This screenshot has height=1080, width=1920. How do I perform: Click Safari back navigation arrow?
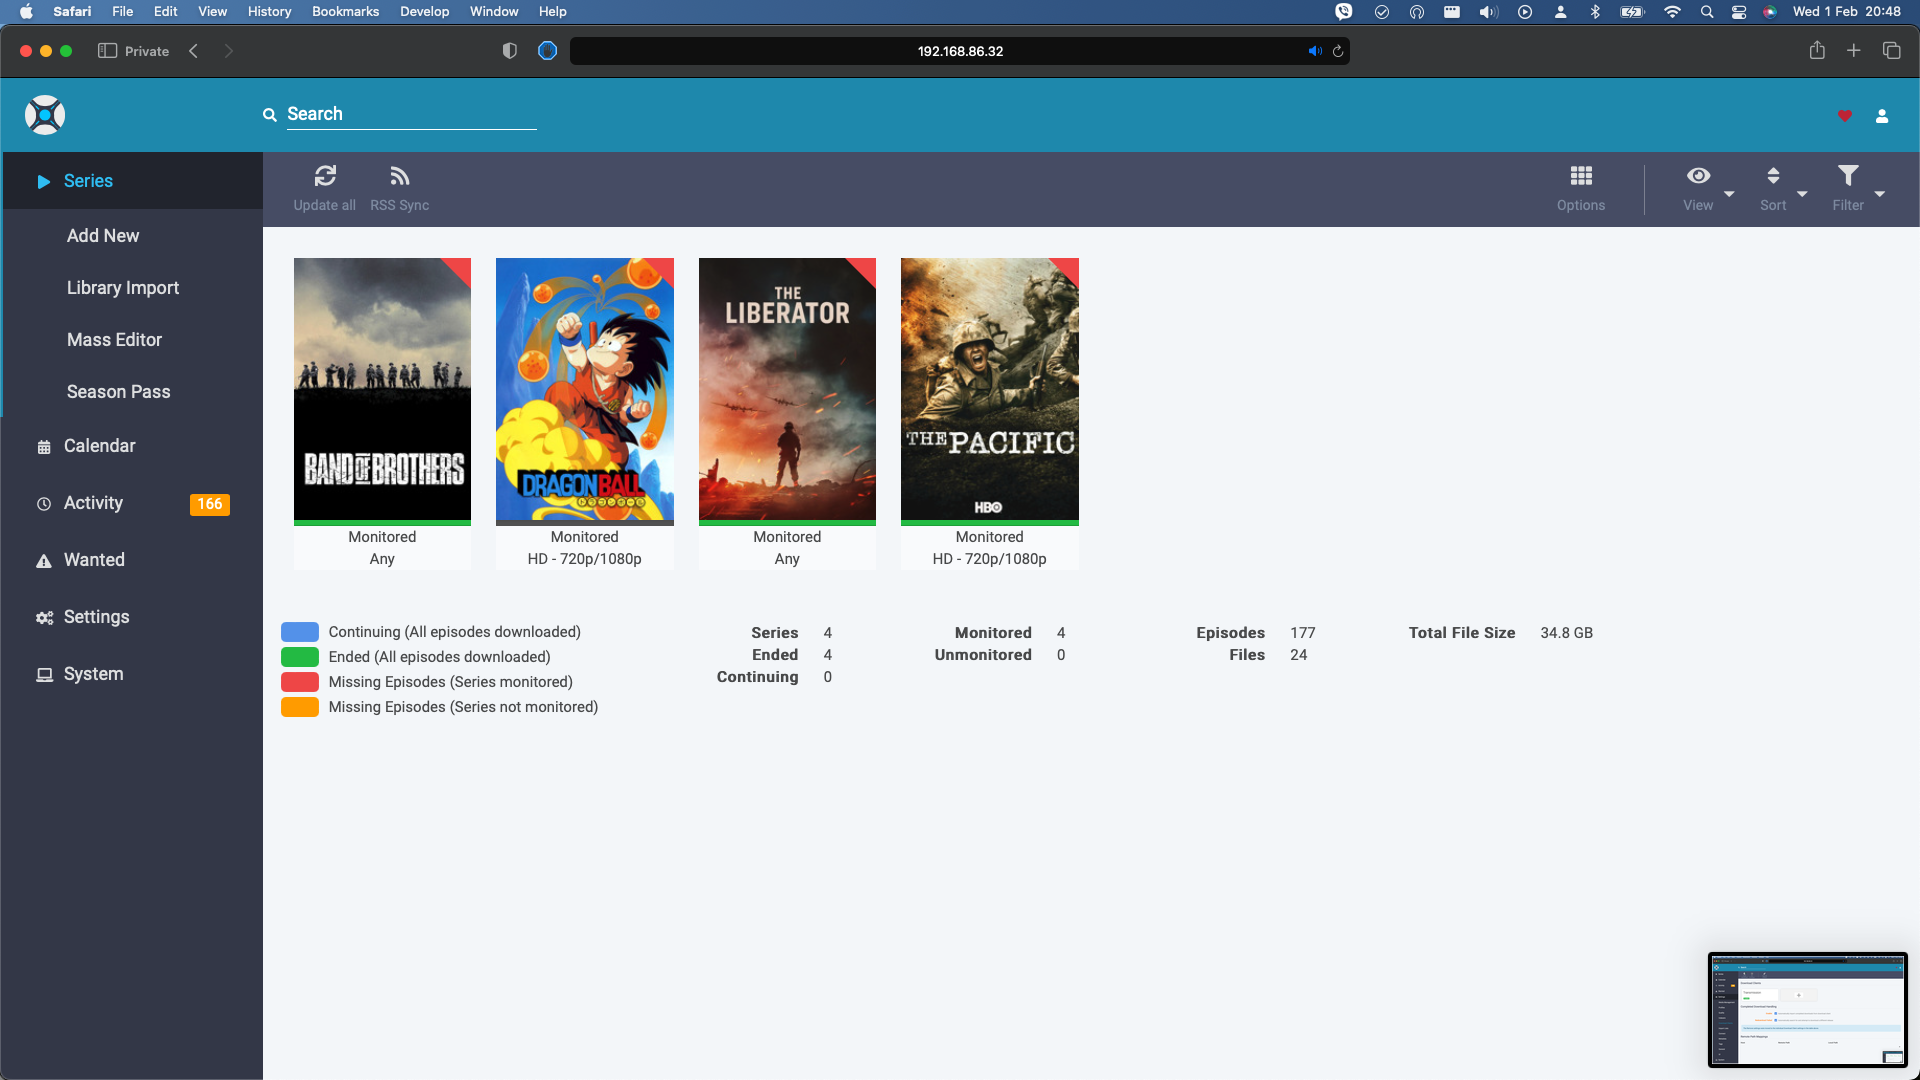[x=194, y=51]
